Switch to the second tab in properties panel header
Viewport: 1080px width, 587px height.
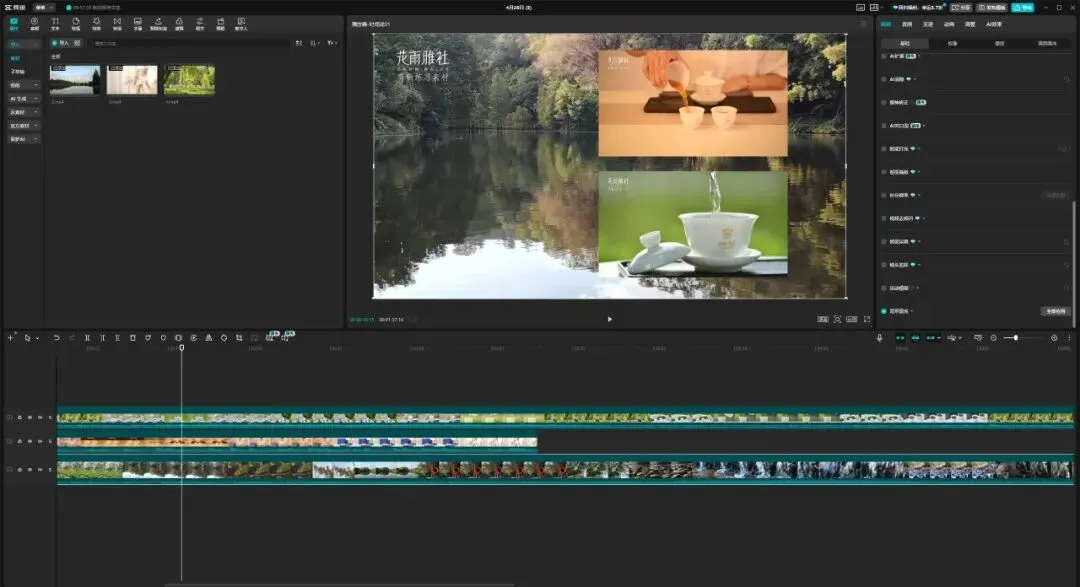tap(907, 24)
